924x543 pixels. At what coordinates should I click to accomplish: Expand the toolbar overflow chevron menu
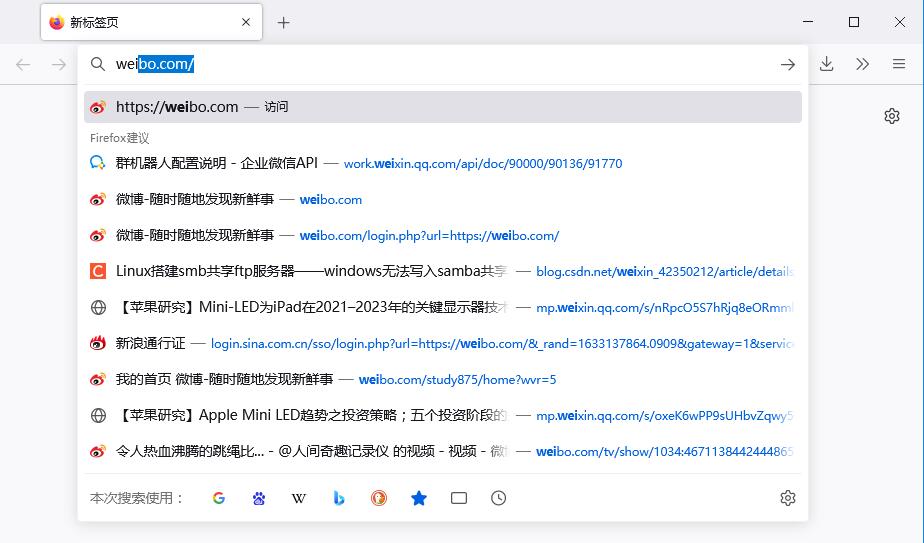(x=863, y=64)
